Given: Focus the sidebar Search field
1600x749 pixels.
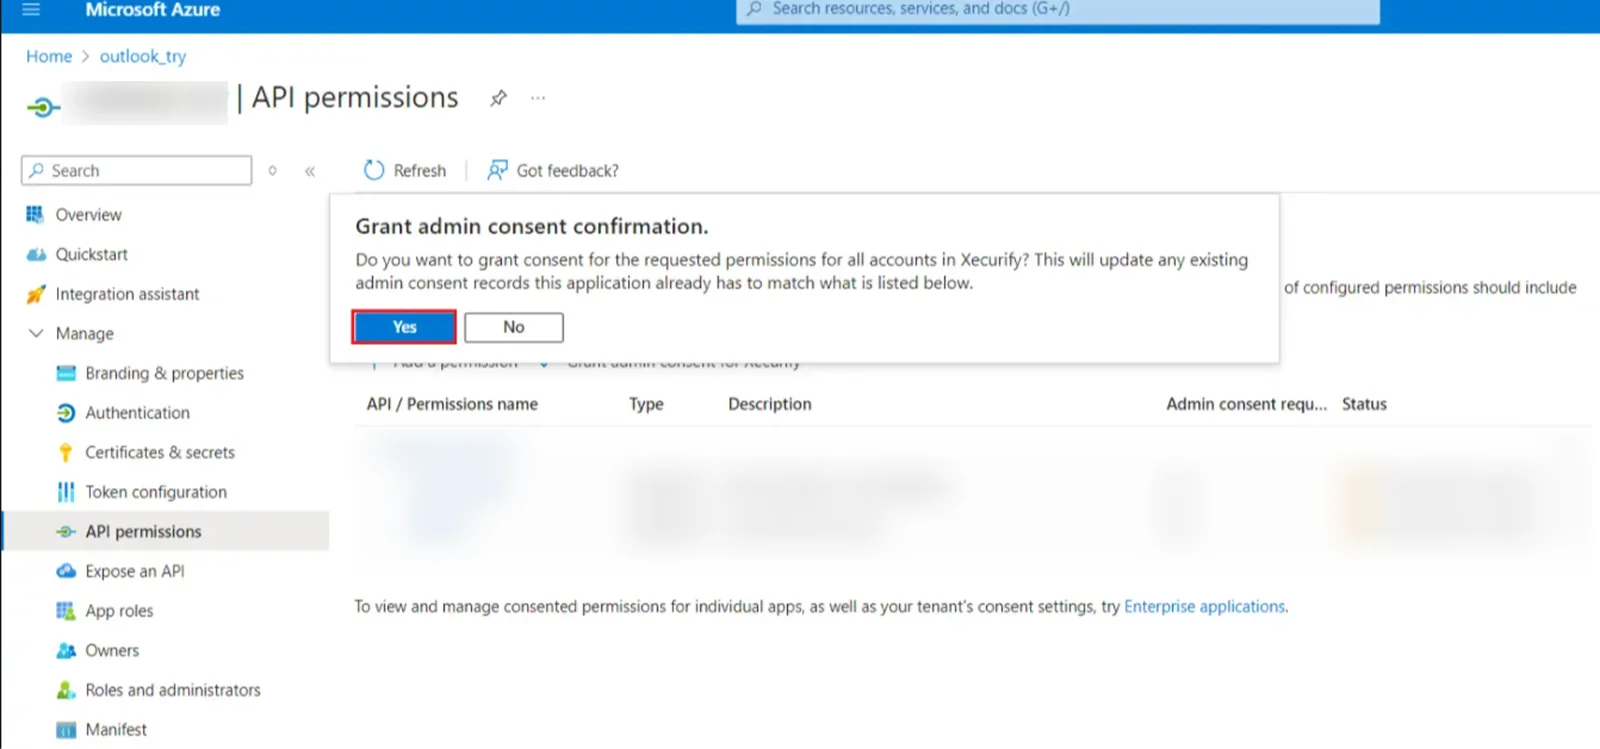Looking at the screenshot, I should tap(136, 170).
